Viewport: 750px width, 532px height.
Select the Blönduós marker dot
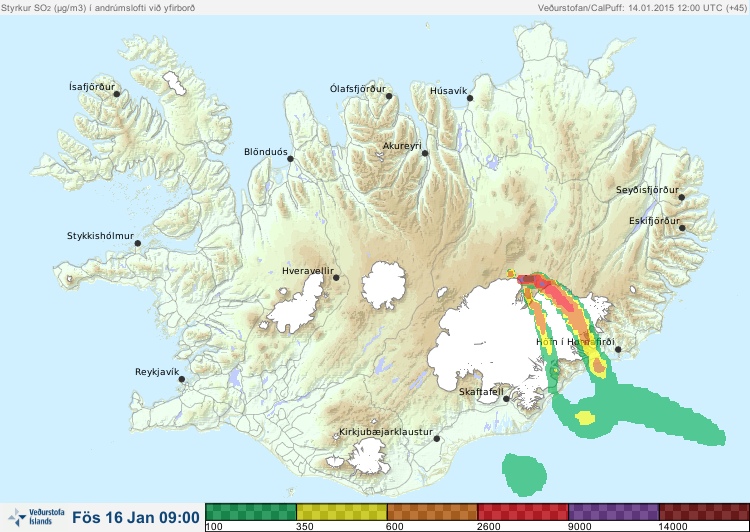click(290, 158)
